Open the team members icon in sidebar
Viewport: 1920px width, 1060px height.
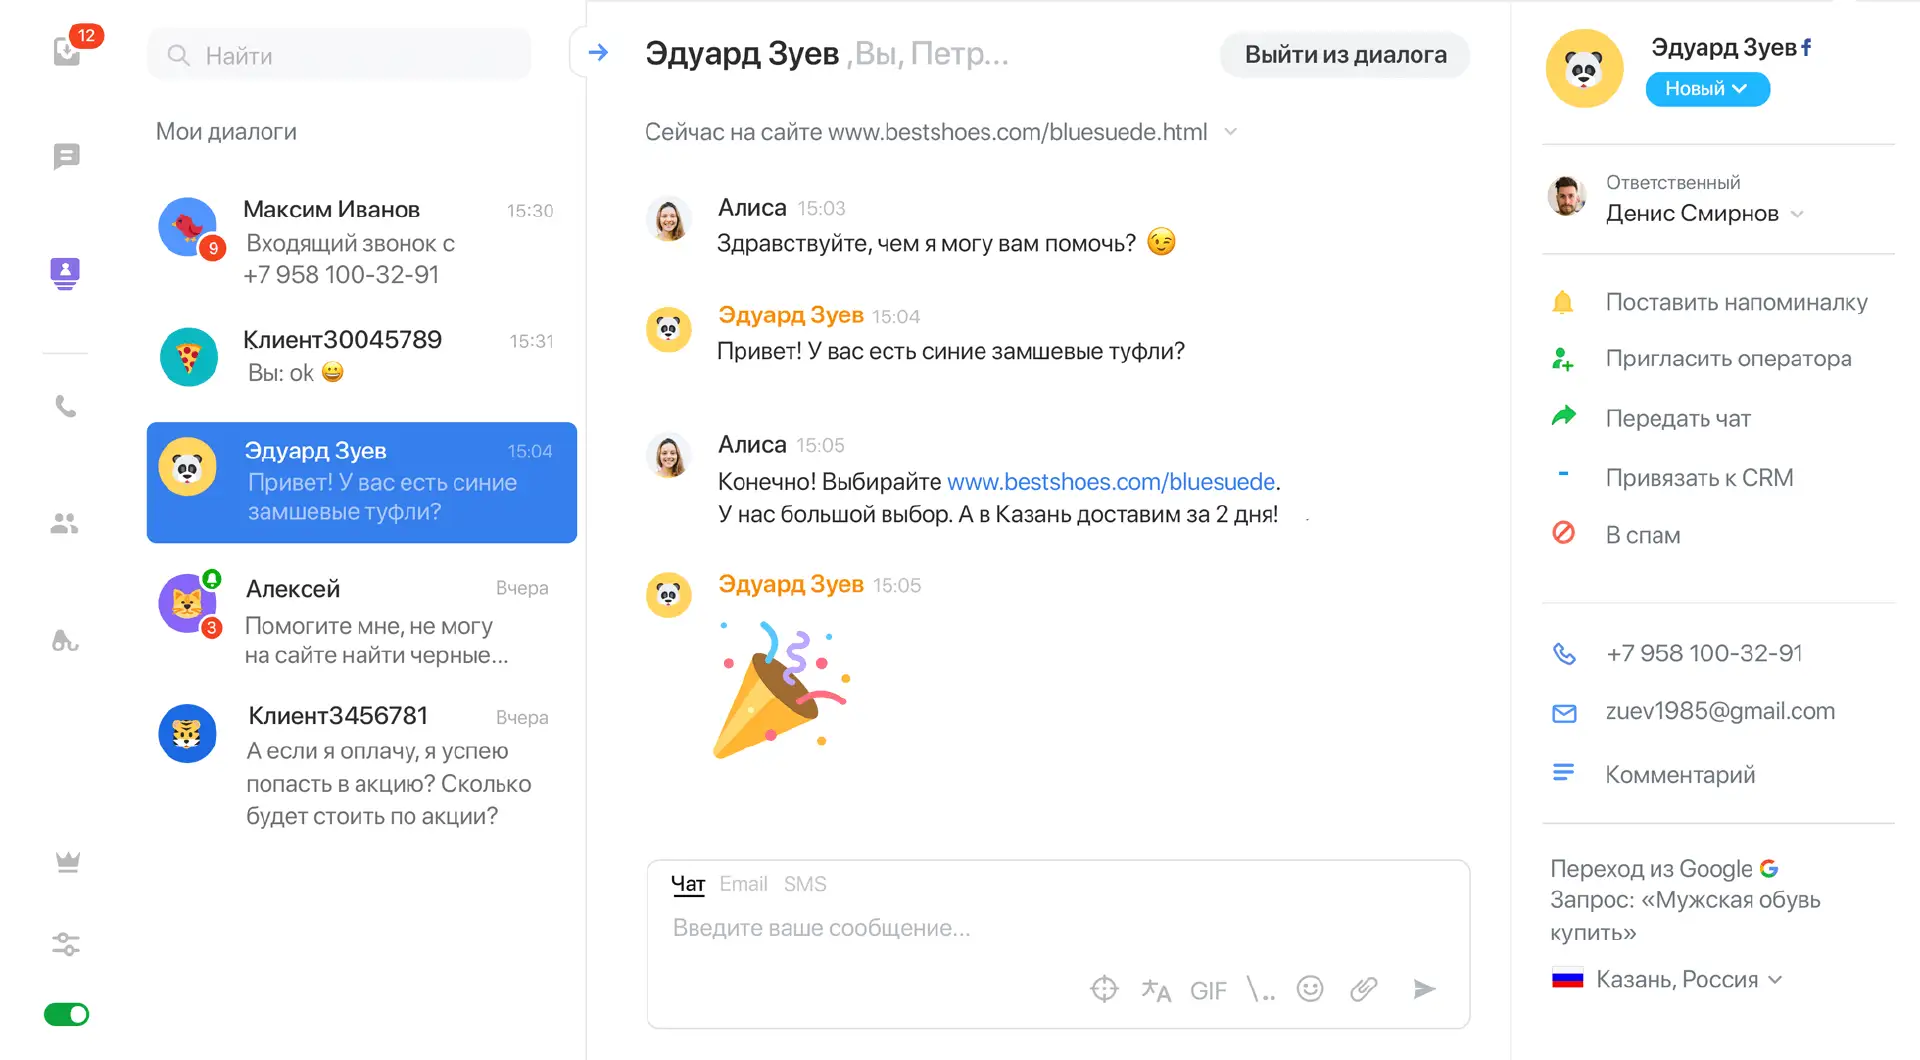[65, 523]
